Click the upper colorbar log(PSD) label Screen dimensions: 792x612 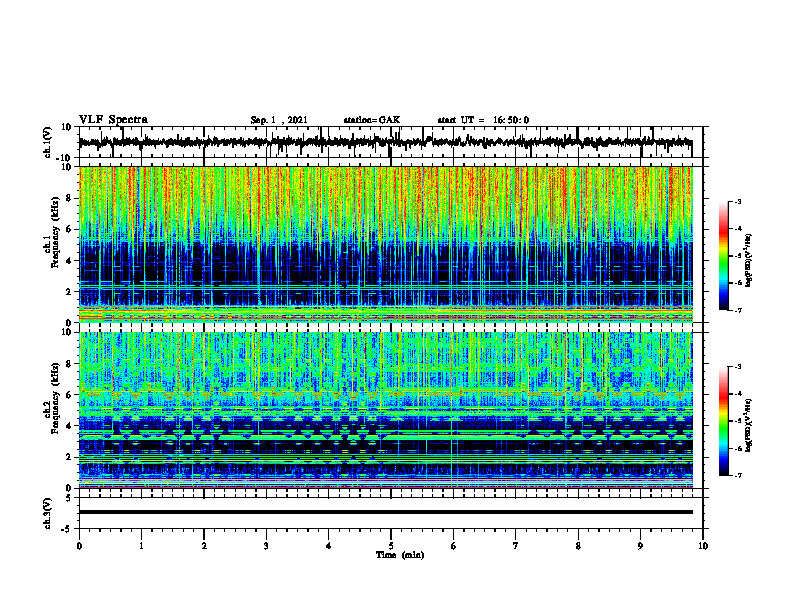749,261
